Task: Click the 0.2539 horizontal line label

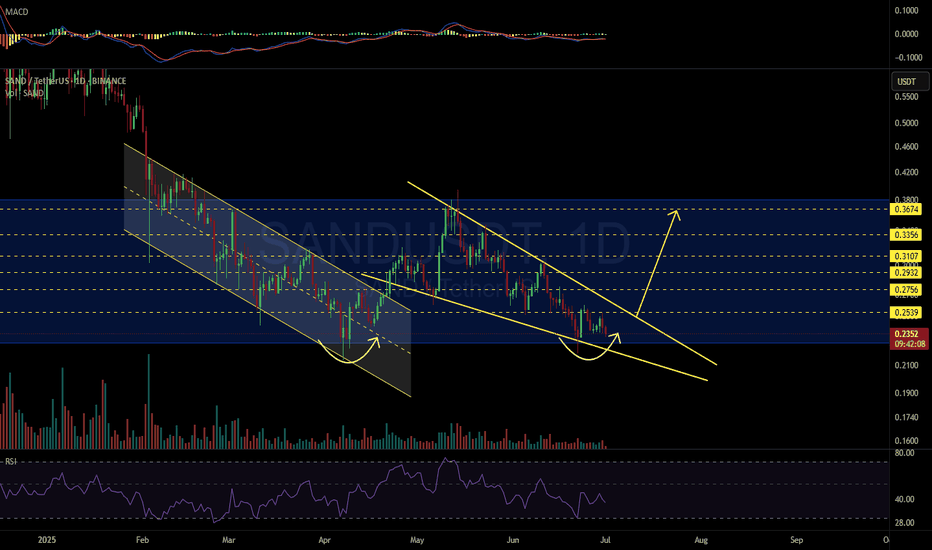Action: click(x=906, y=312)
